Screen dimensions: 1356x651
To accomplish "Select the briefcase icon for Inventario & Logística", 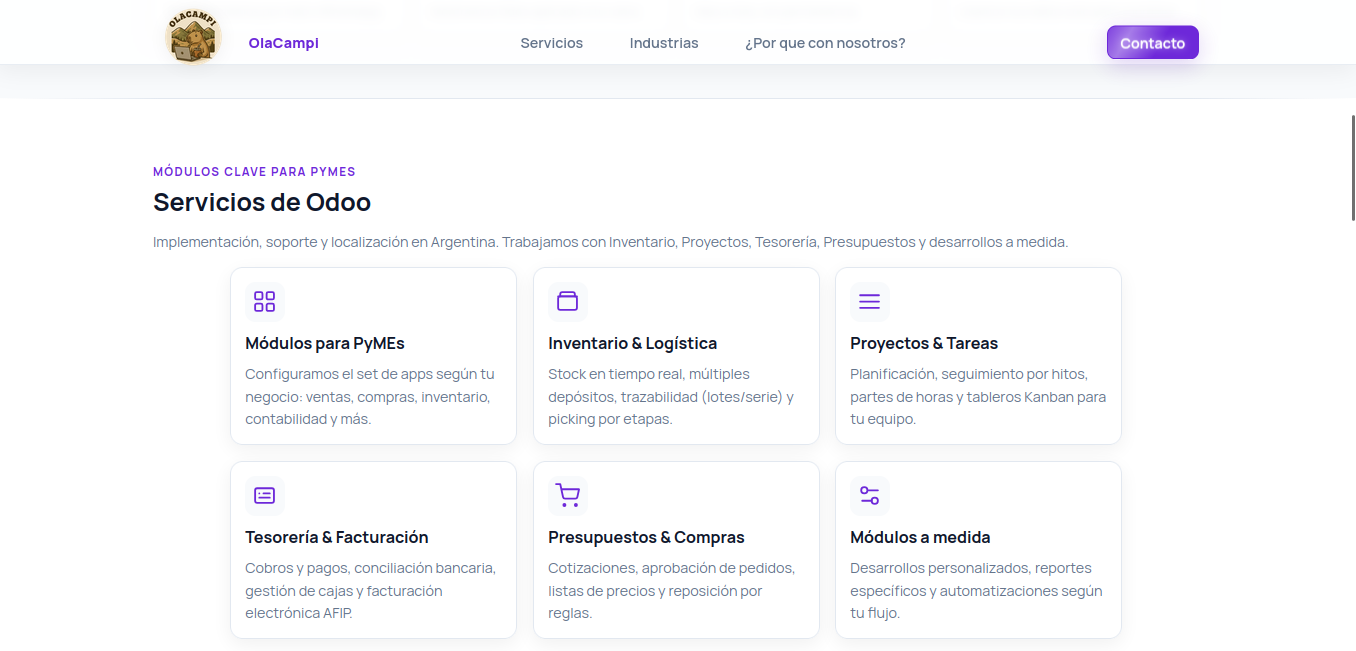I will pyautogui.click(x=567, y=301).
